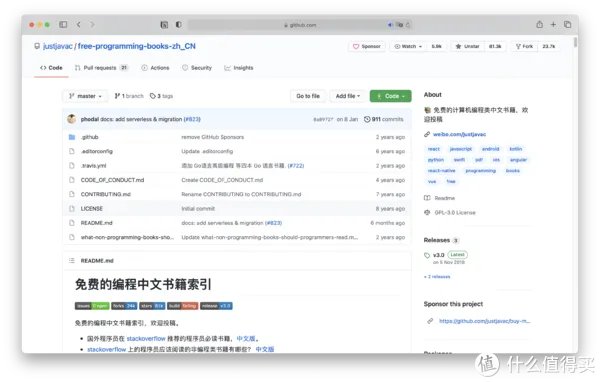600x382 pixels.
Task: Select the python topic tag
Action: (x=436, y=160)
